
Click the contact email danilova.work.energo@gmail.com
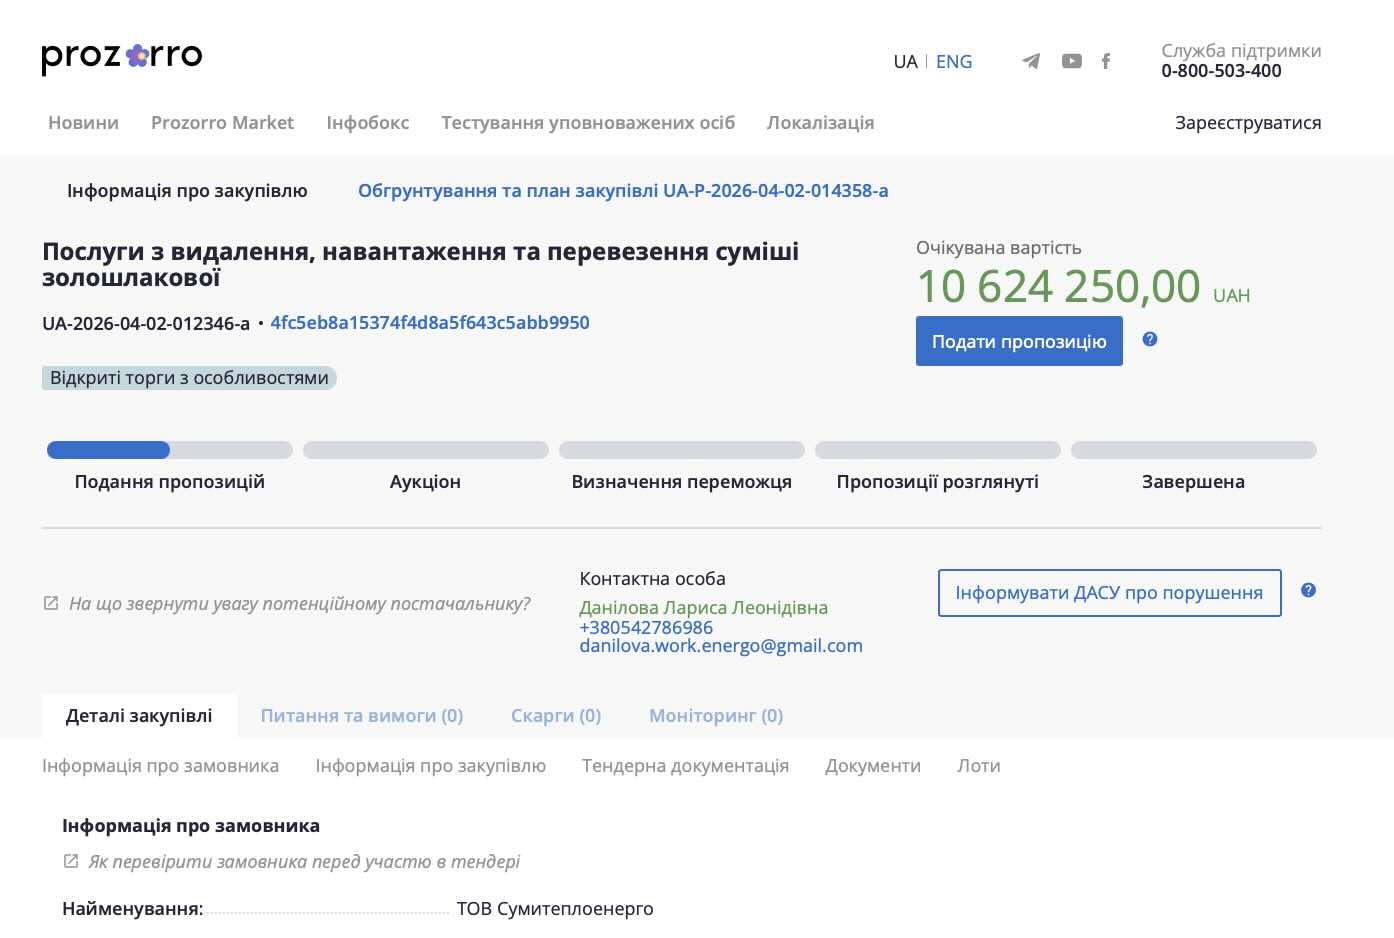point(720,646)
